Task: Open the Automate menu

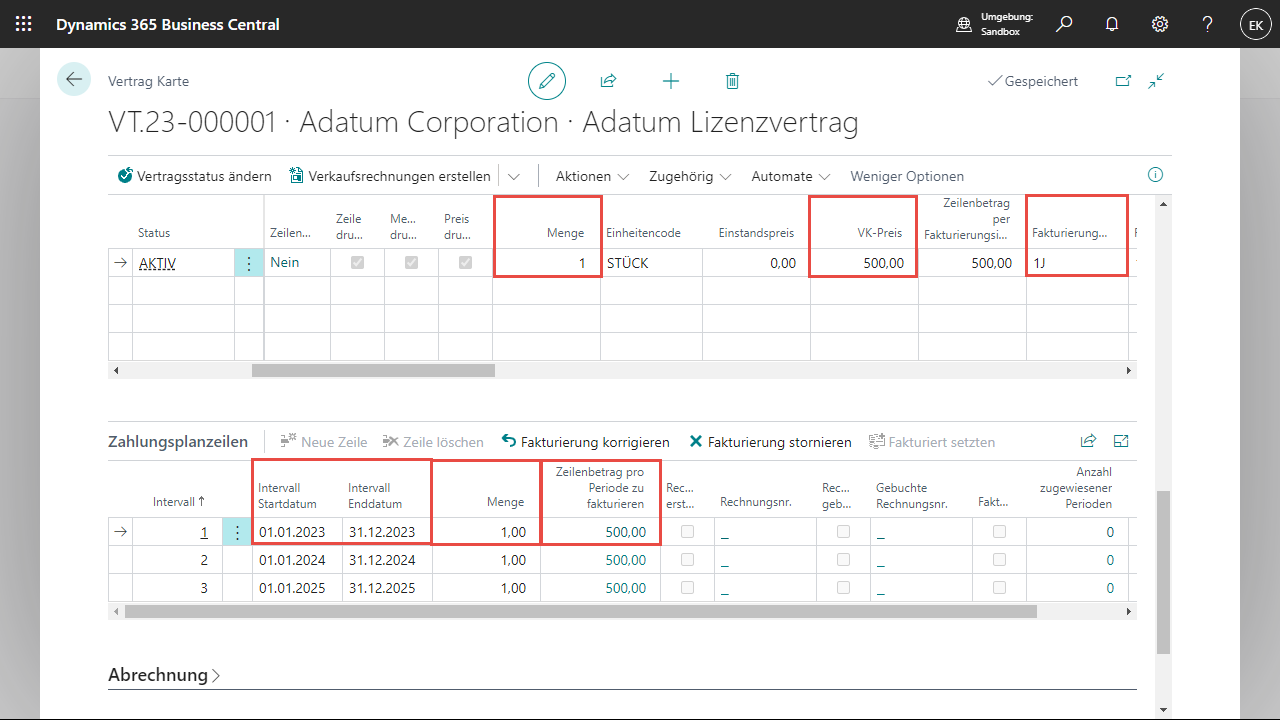Action: tap(792, 176)
